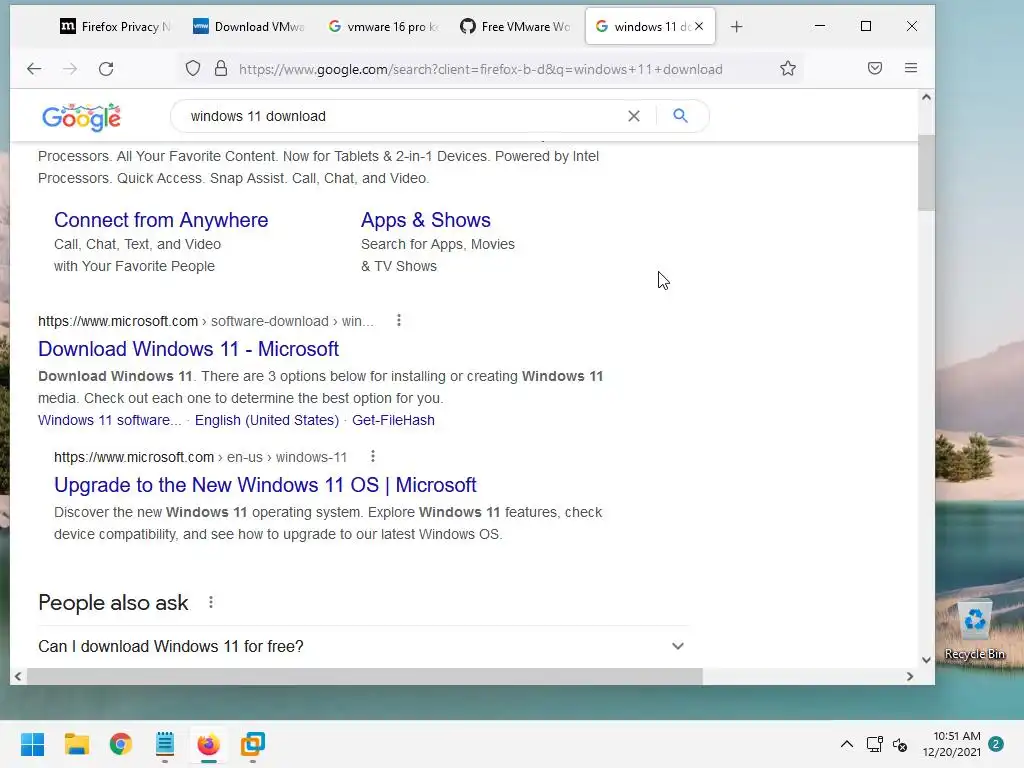Open the Firefox hamburger application menu
1024x768 pixels.
[911, 68]
